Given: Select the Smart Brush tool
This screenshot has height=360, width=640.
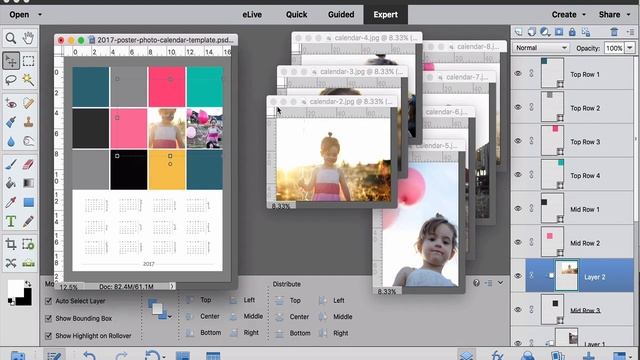Looking at the screenshot, I should click(x=11, y=122).
